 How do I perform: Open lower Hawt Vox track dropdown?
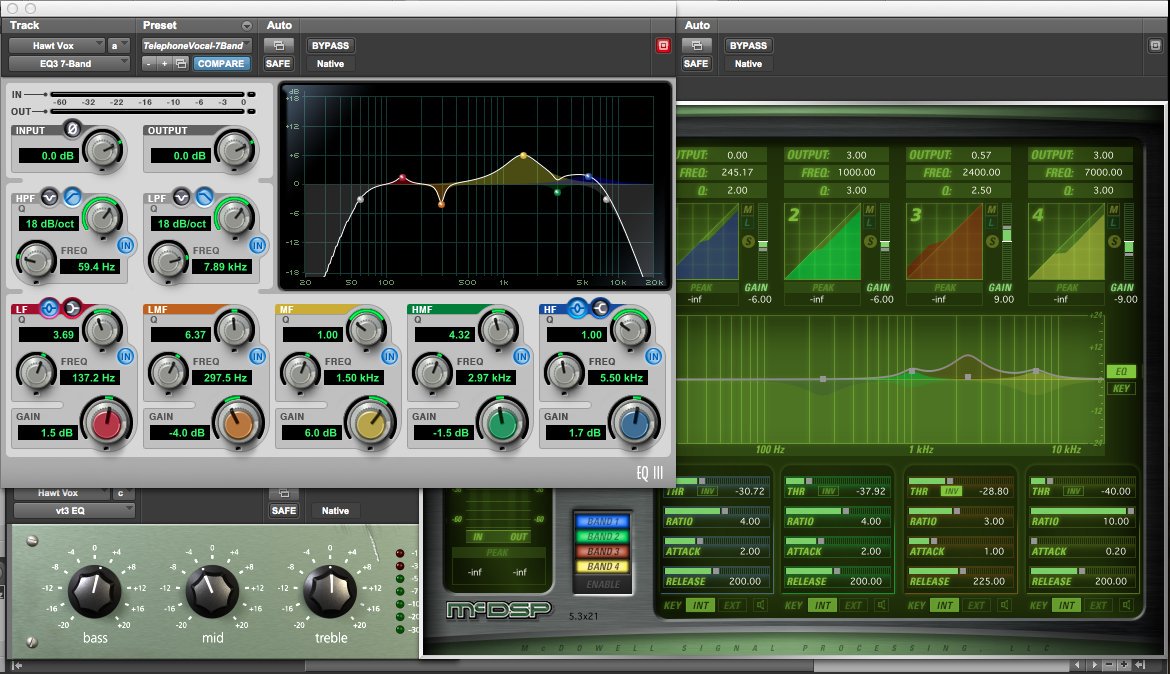point(61,493)
